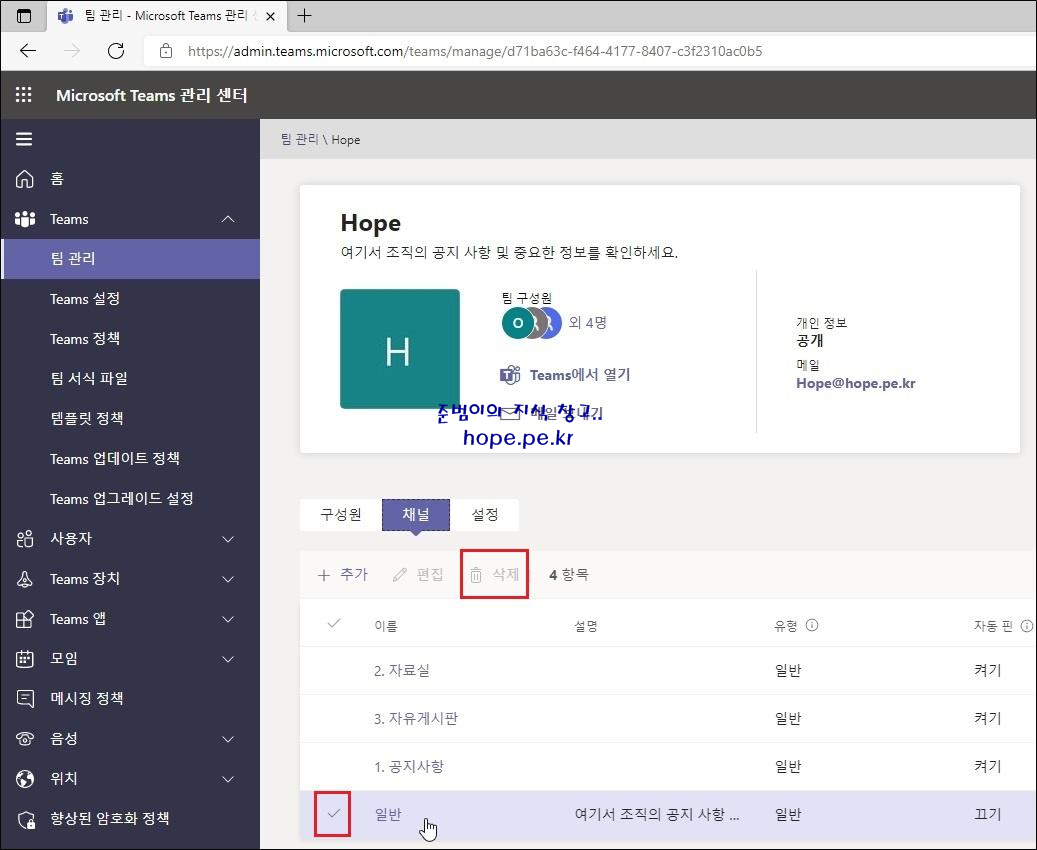1037x850 pixels.
Task: Open the 2. 자료실 channel
Action: (402, 671)
